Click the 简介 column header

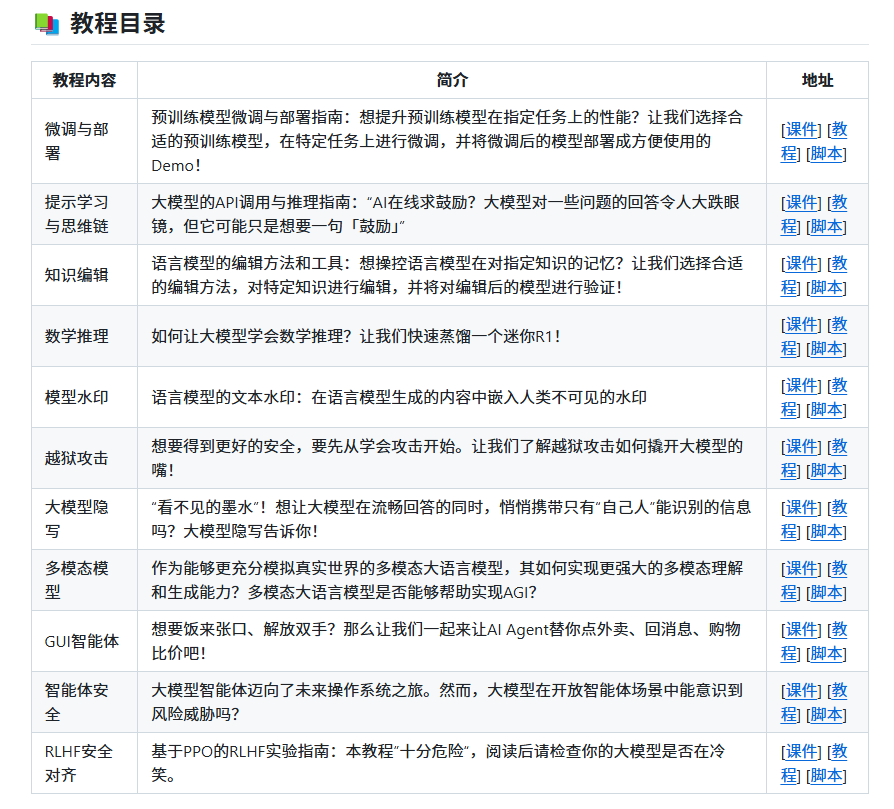click(x=452, y=81)
